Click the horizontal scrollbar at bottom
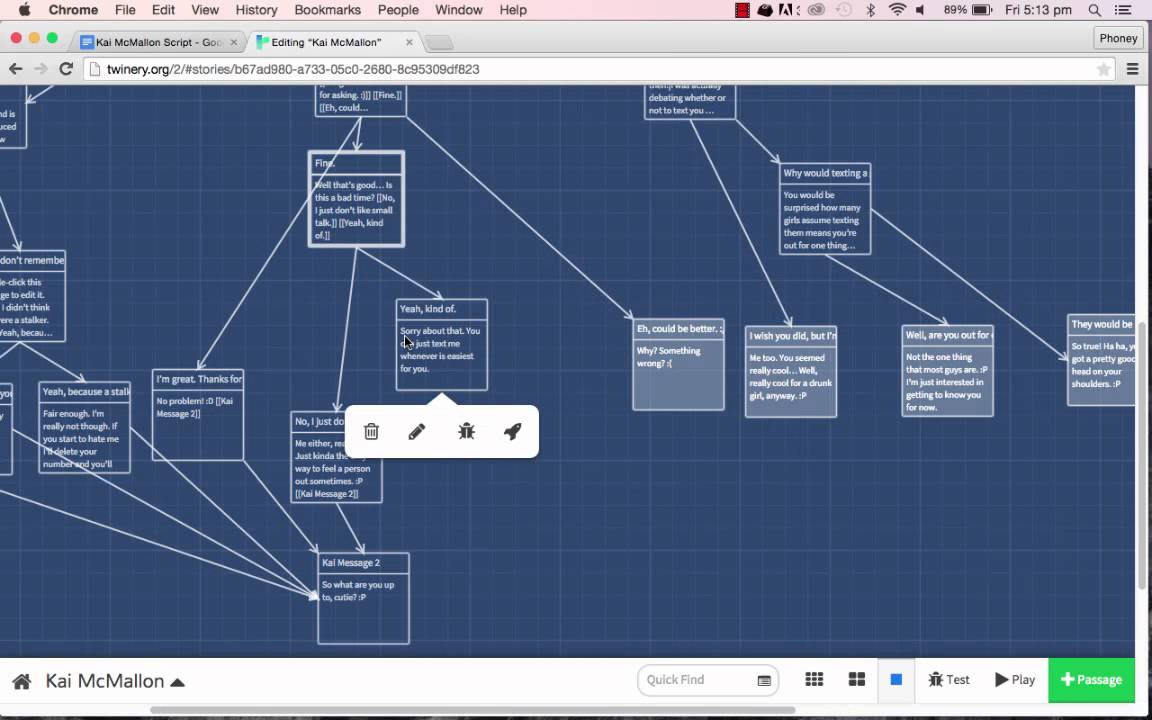The width and height of the screenshot is (1152, 720). tap(472, 710)
